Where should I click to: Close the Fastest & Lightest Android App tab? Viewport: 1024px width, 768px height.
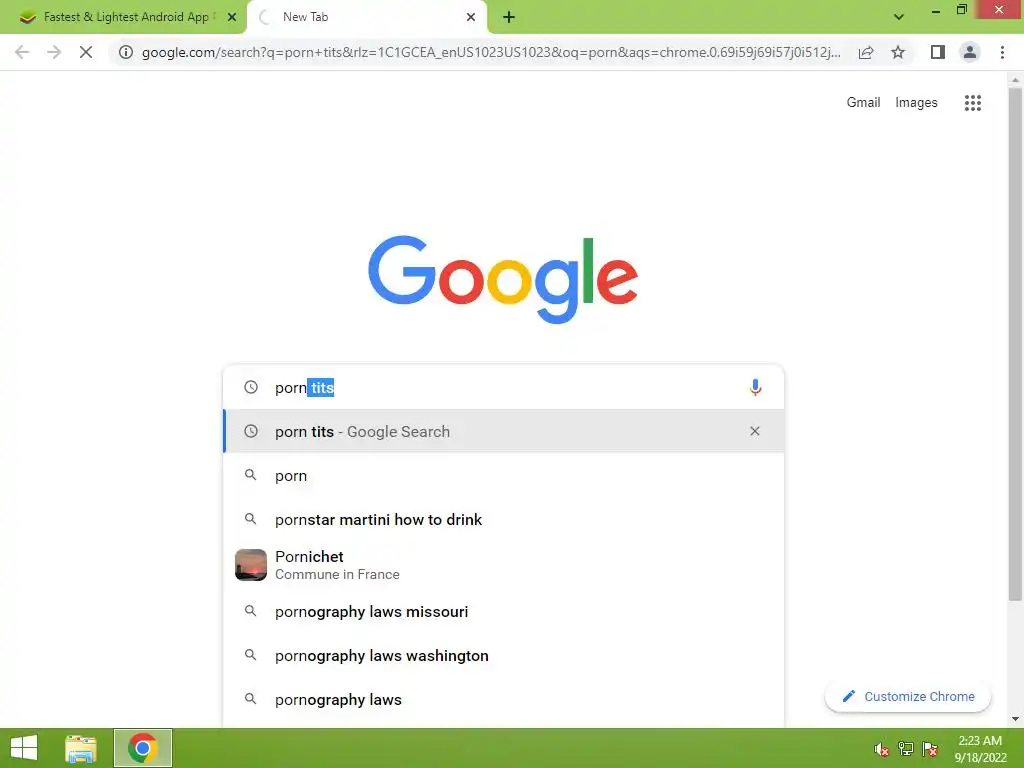point(232,17)
